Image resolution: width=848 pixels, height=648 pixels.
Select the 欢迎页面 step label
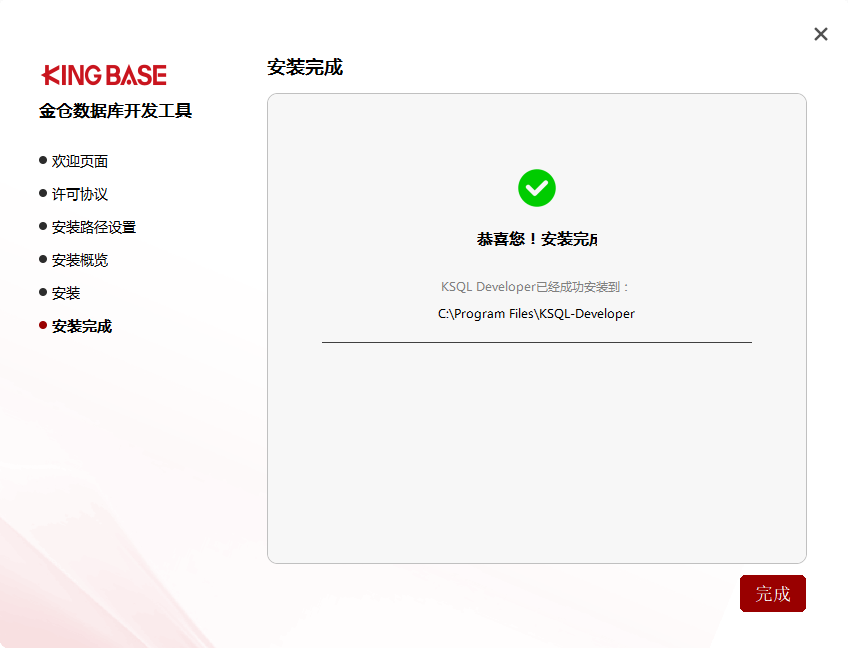click(x=80, y=161)
